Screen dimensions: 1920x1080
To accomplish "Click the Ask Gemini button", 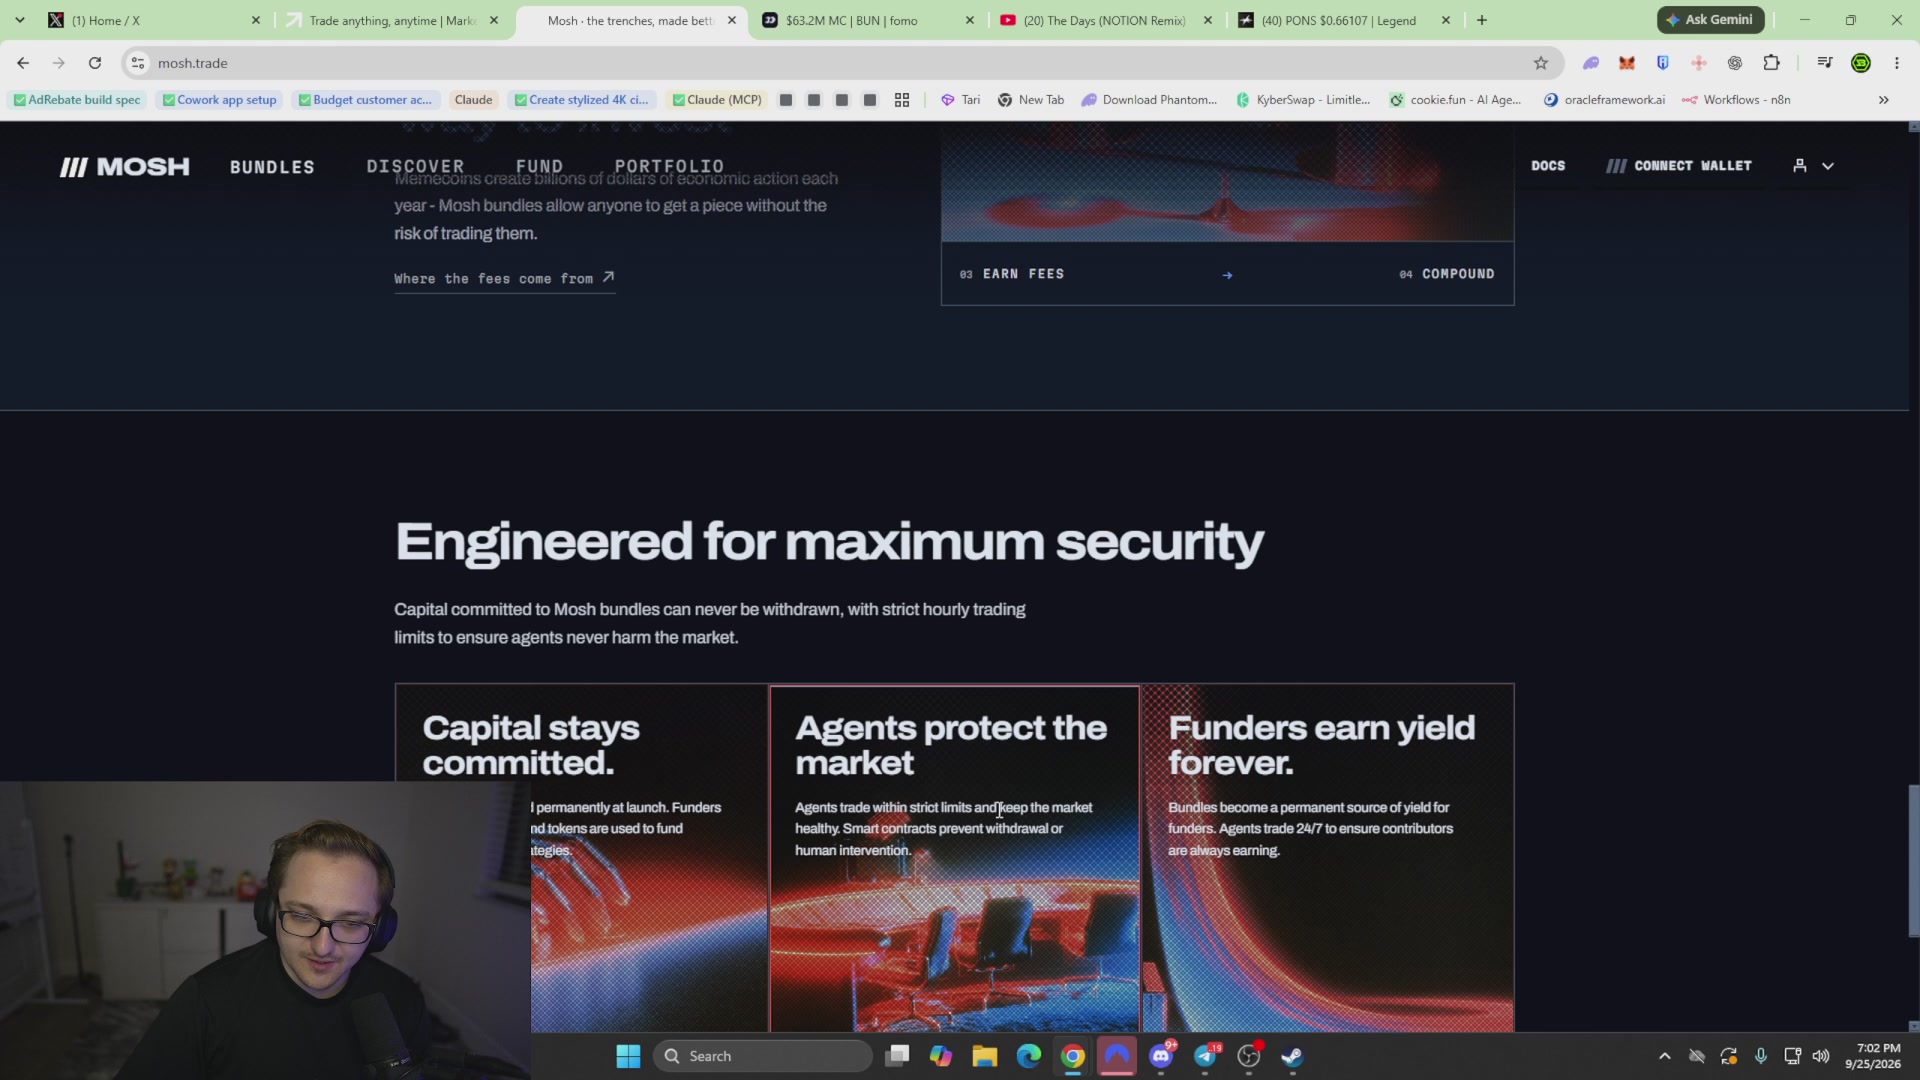I will point(1710,20).
